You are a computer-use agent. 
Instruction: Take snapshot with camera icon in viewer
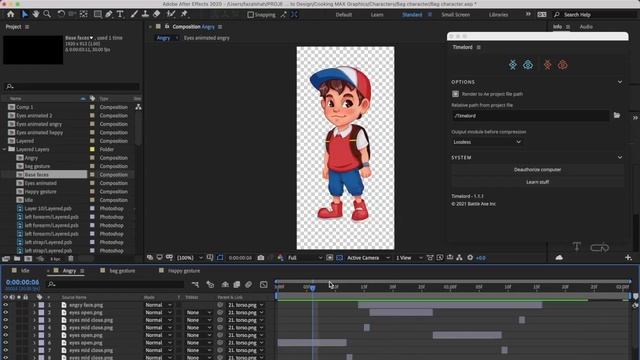pyautogui.click(x=261, y=258)
